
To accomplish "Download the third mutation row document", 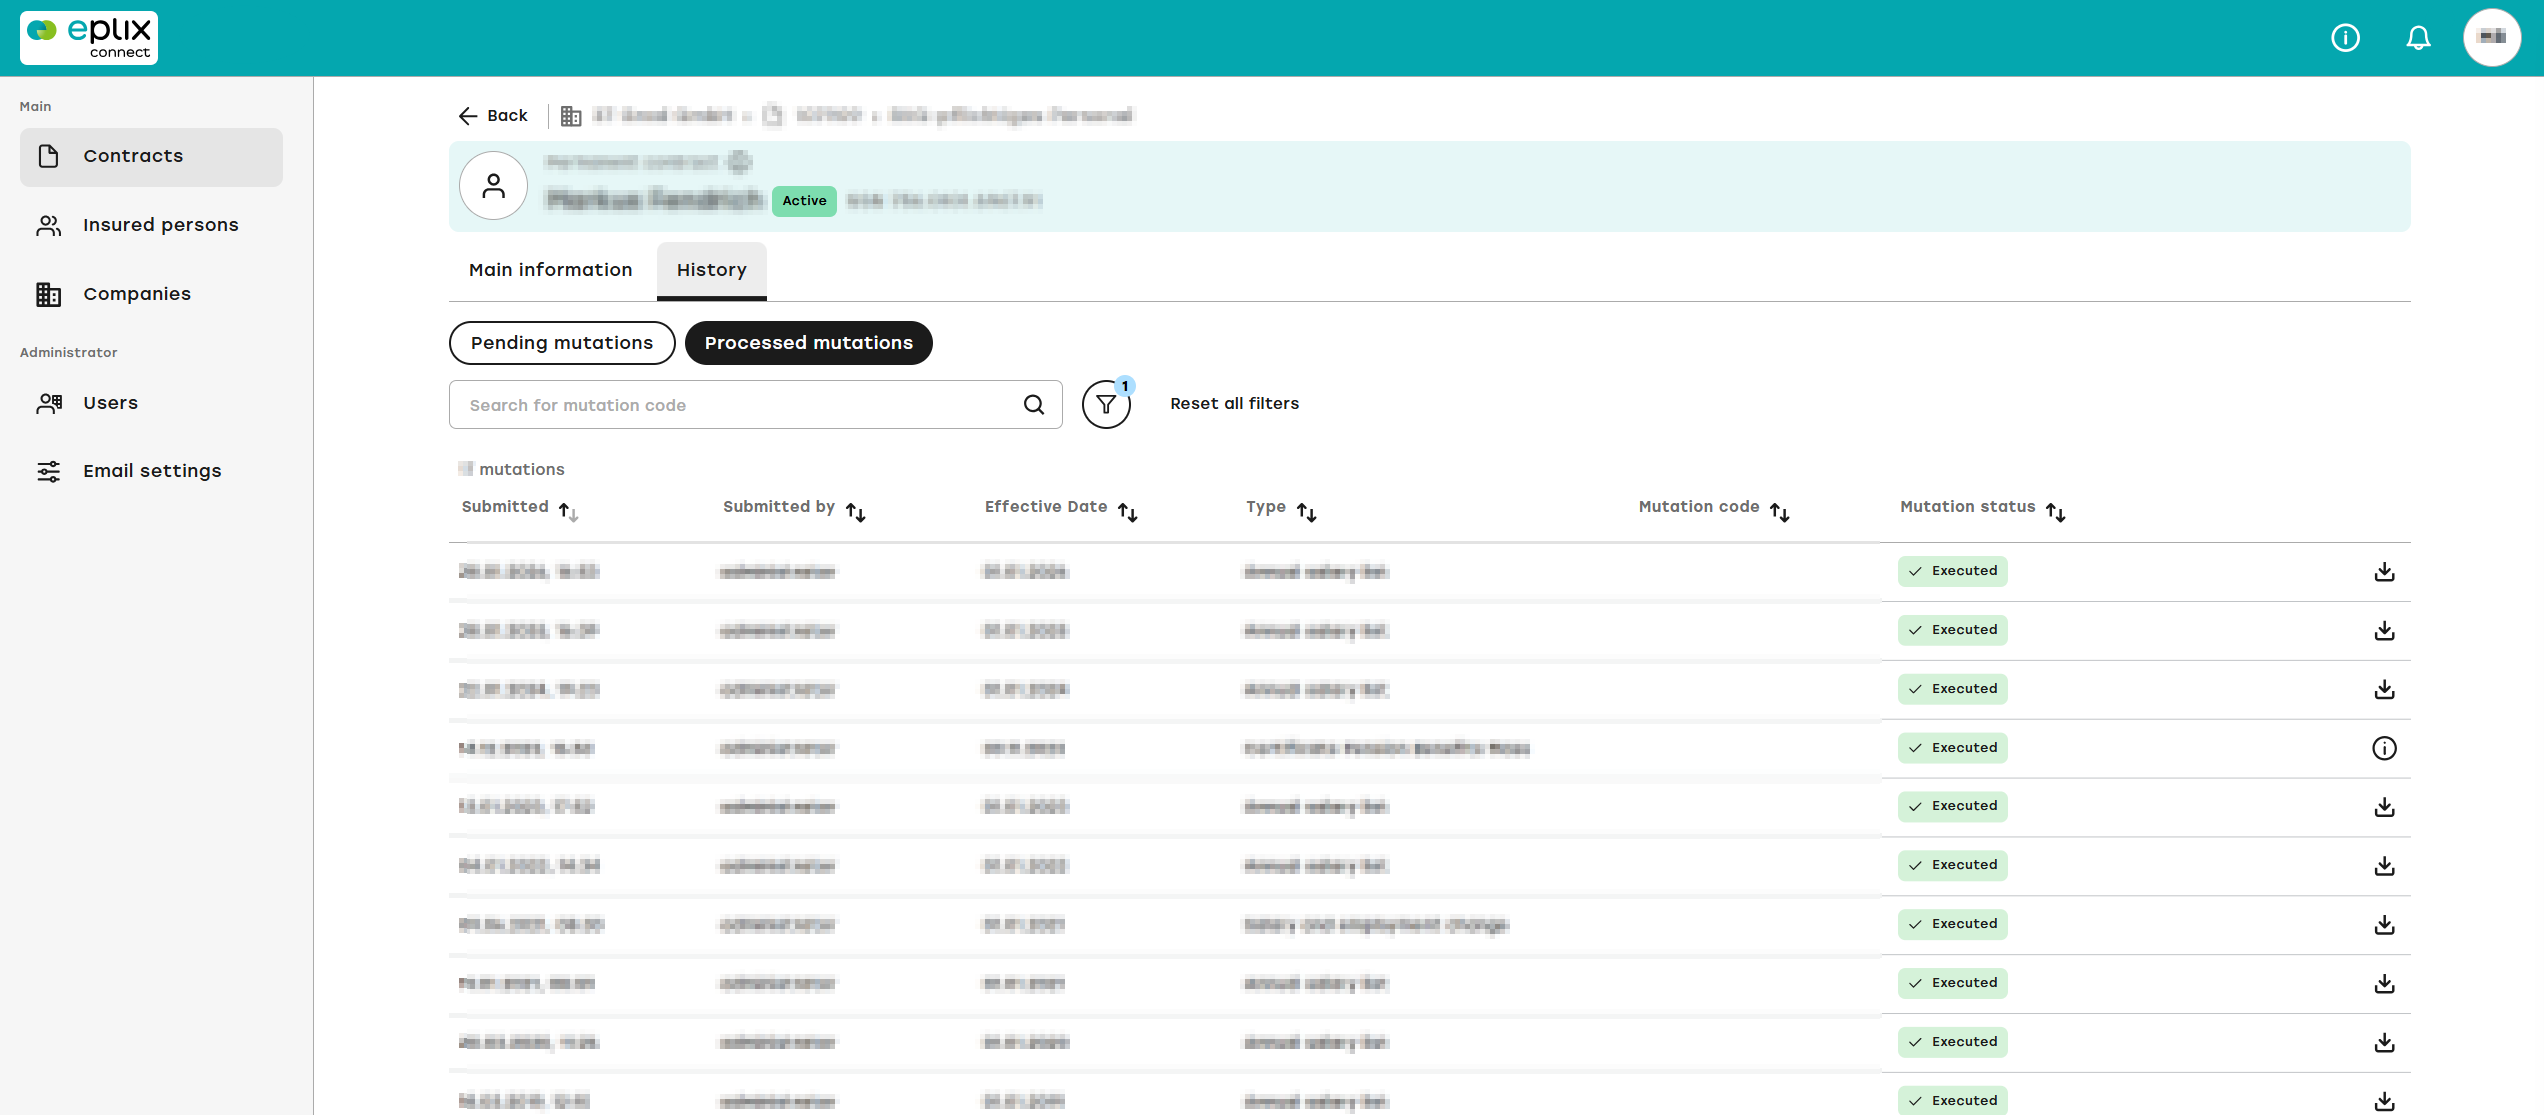I will click(2384, 690).
